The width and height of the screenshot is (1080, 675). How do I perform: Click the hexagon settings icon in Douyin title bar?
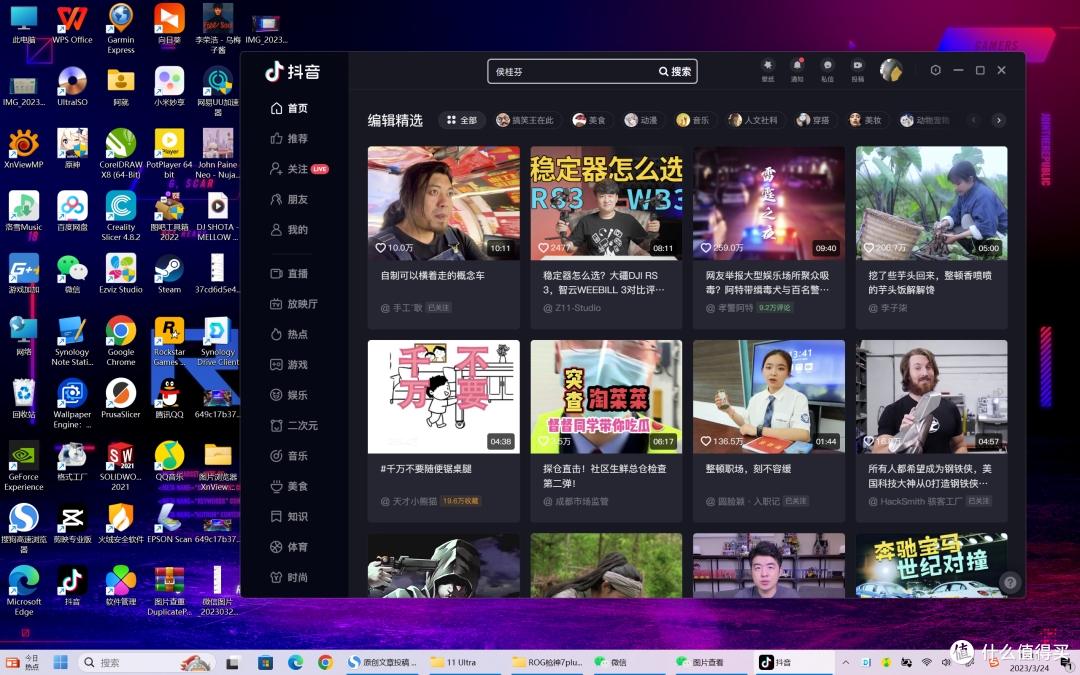click(x=935, y=70)
